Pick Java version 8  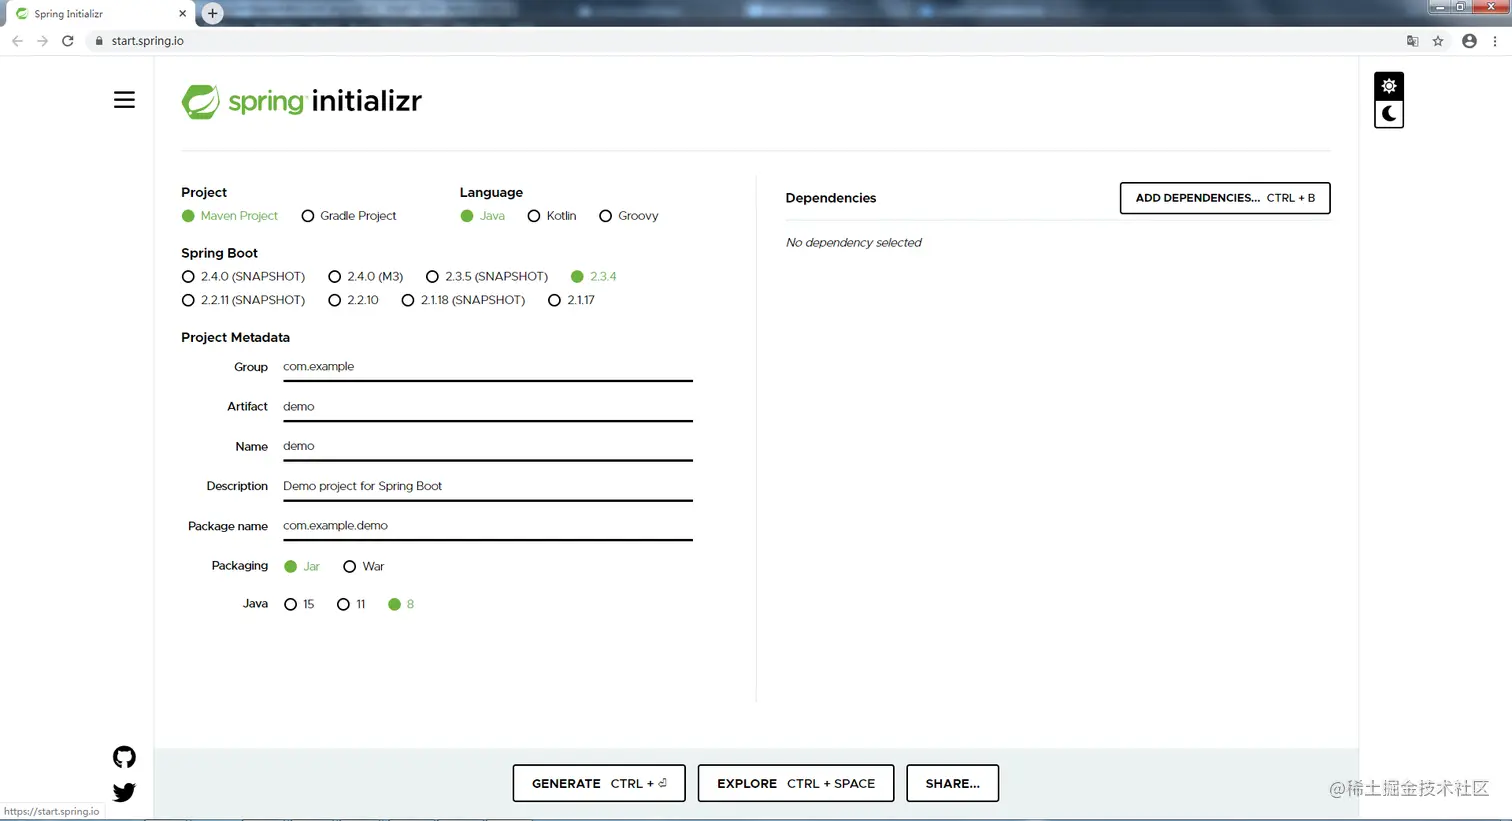point(401,605)
